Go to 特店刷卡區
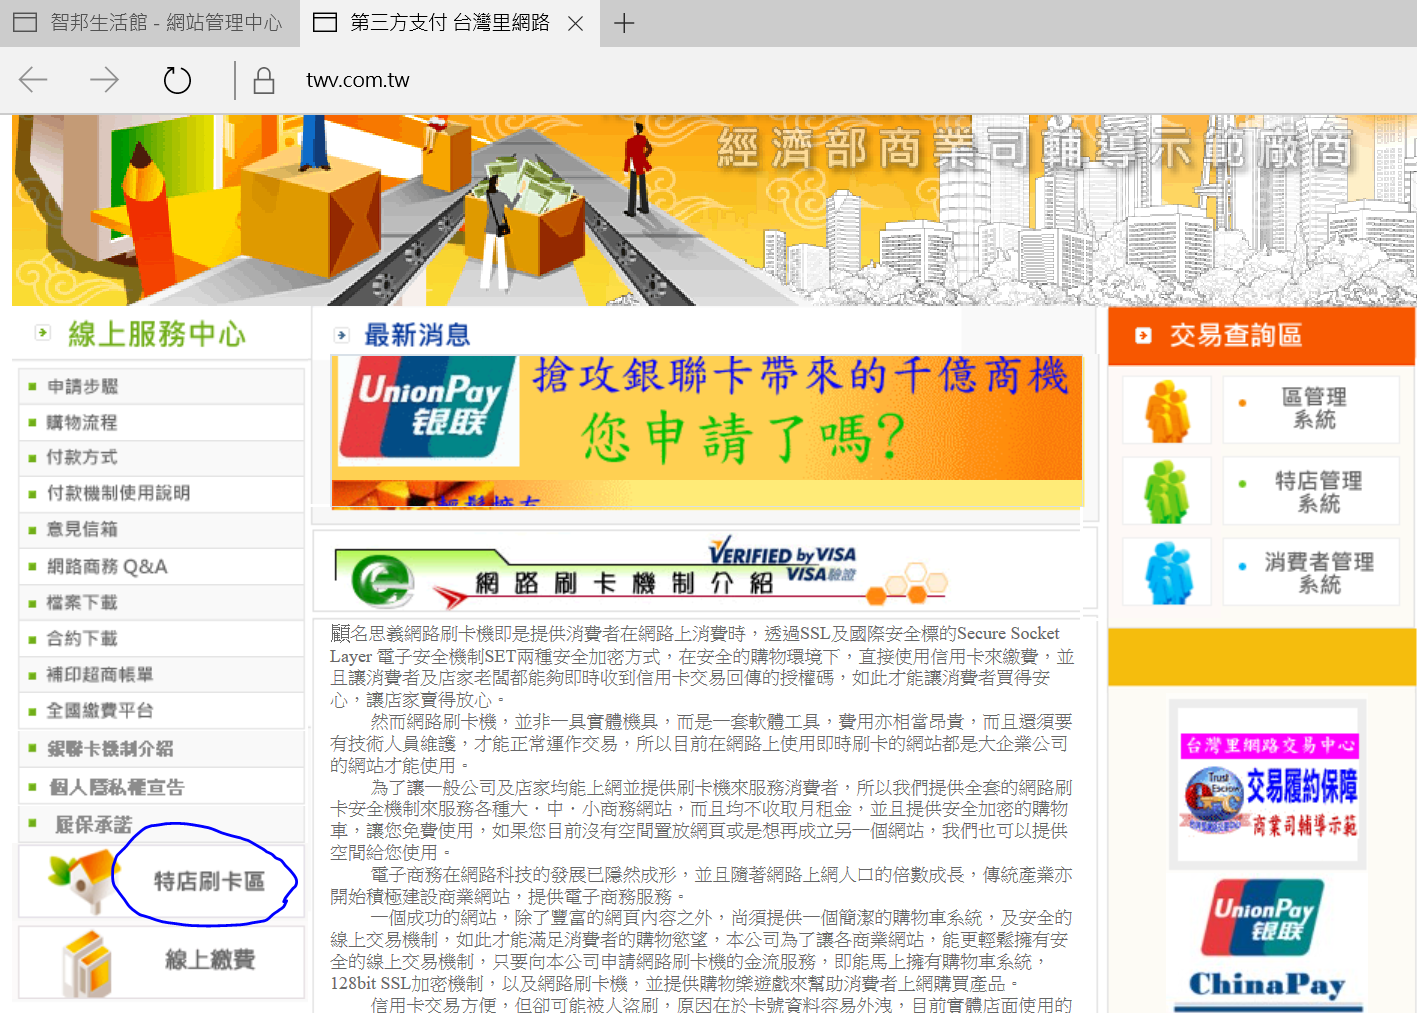 coord(209,881)
